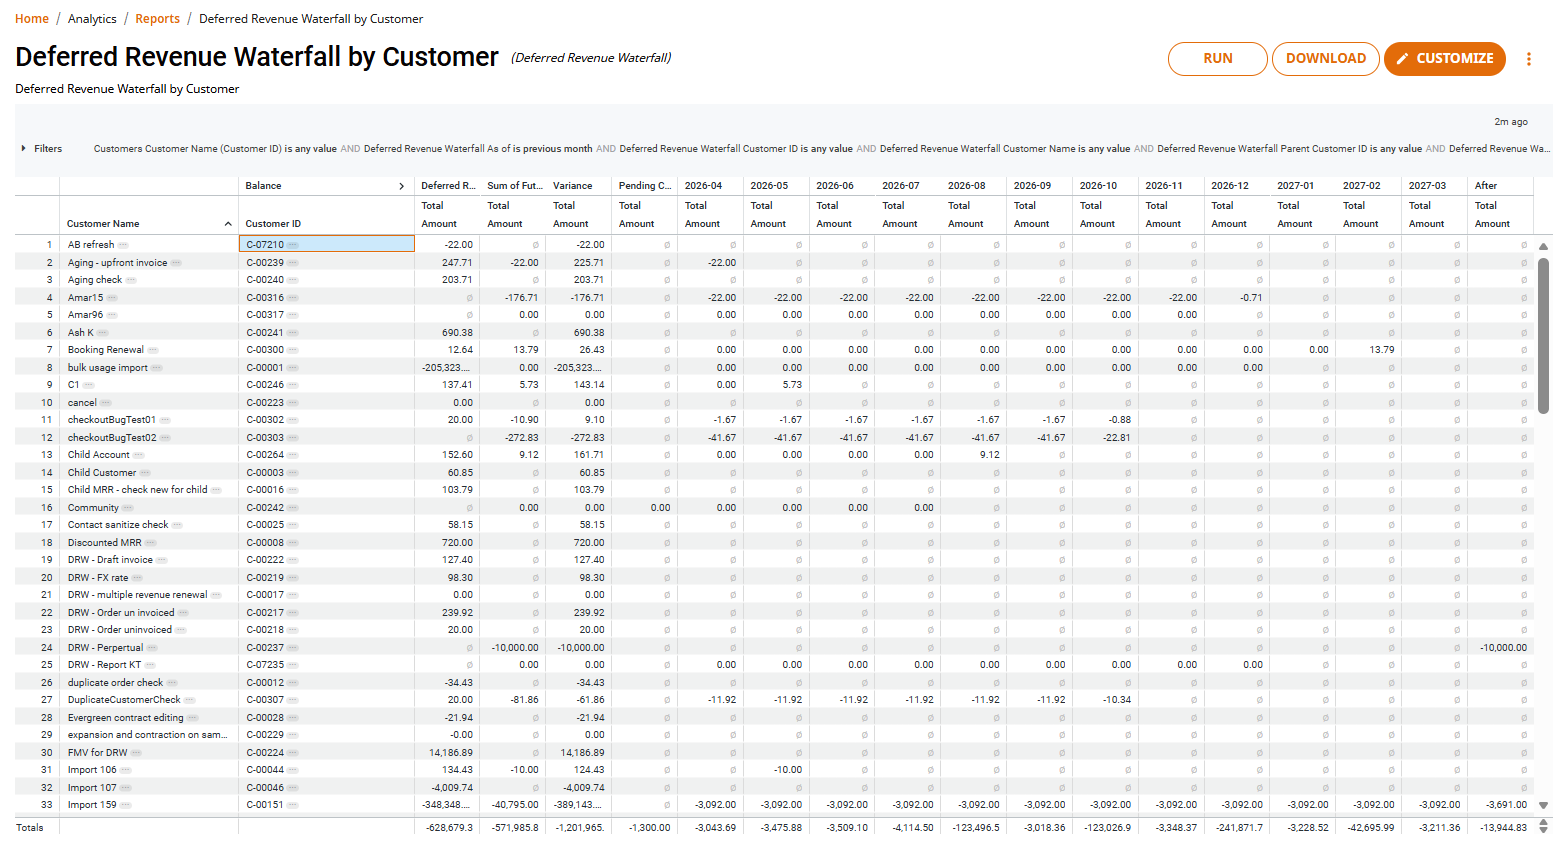Click the DOWNLOAD button

coord(1325,59)
